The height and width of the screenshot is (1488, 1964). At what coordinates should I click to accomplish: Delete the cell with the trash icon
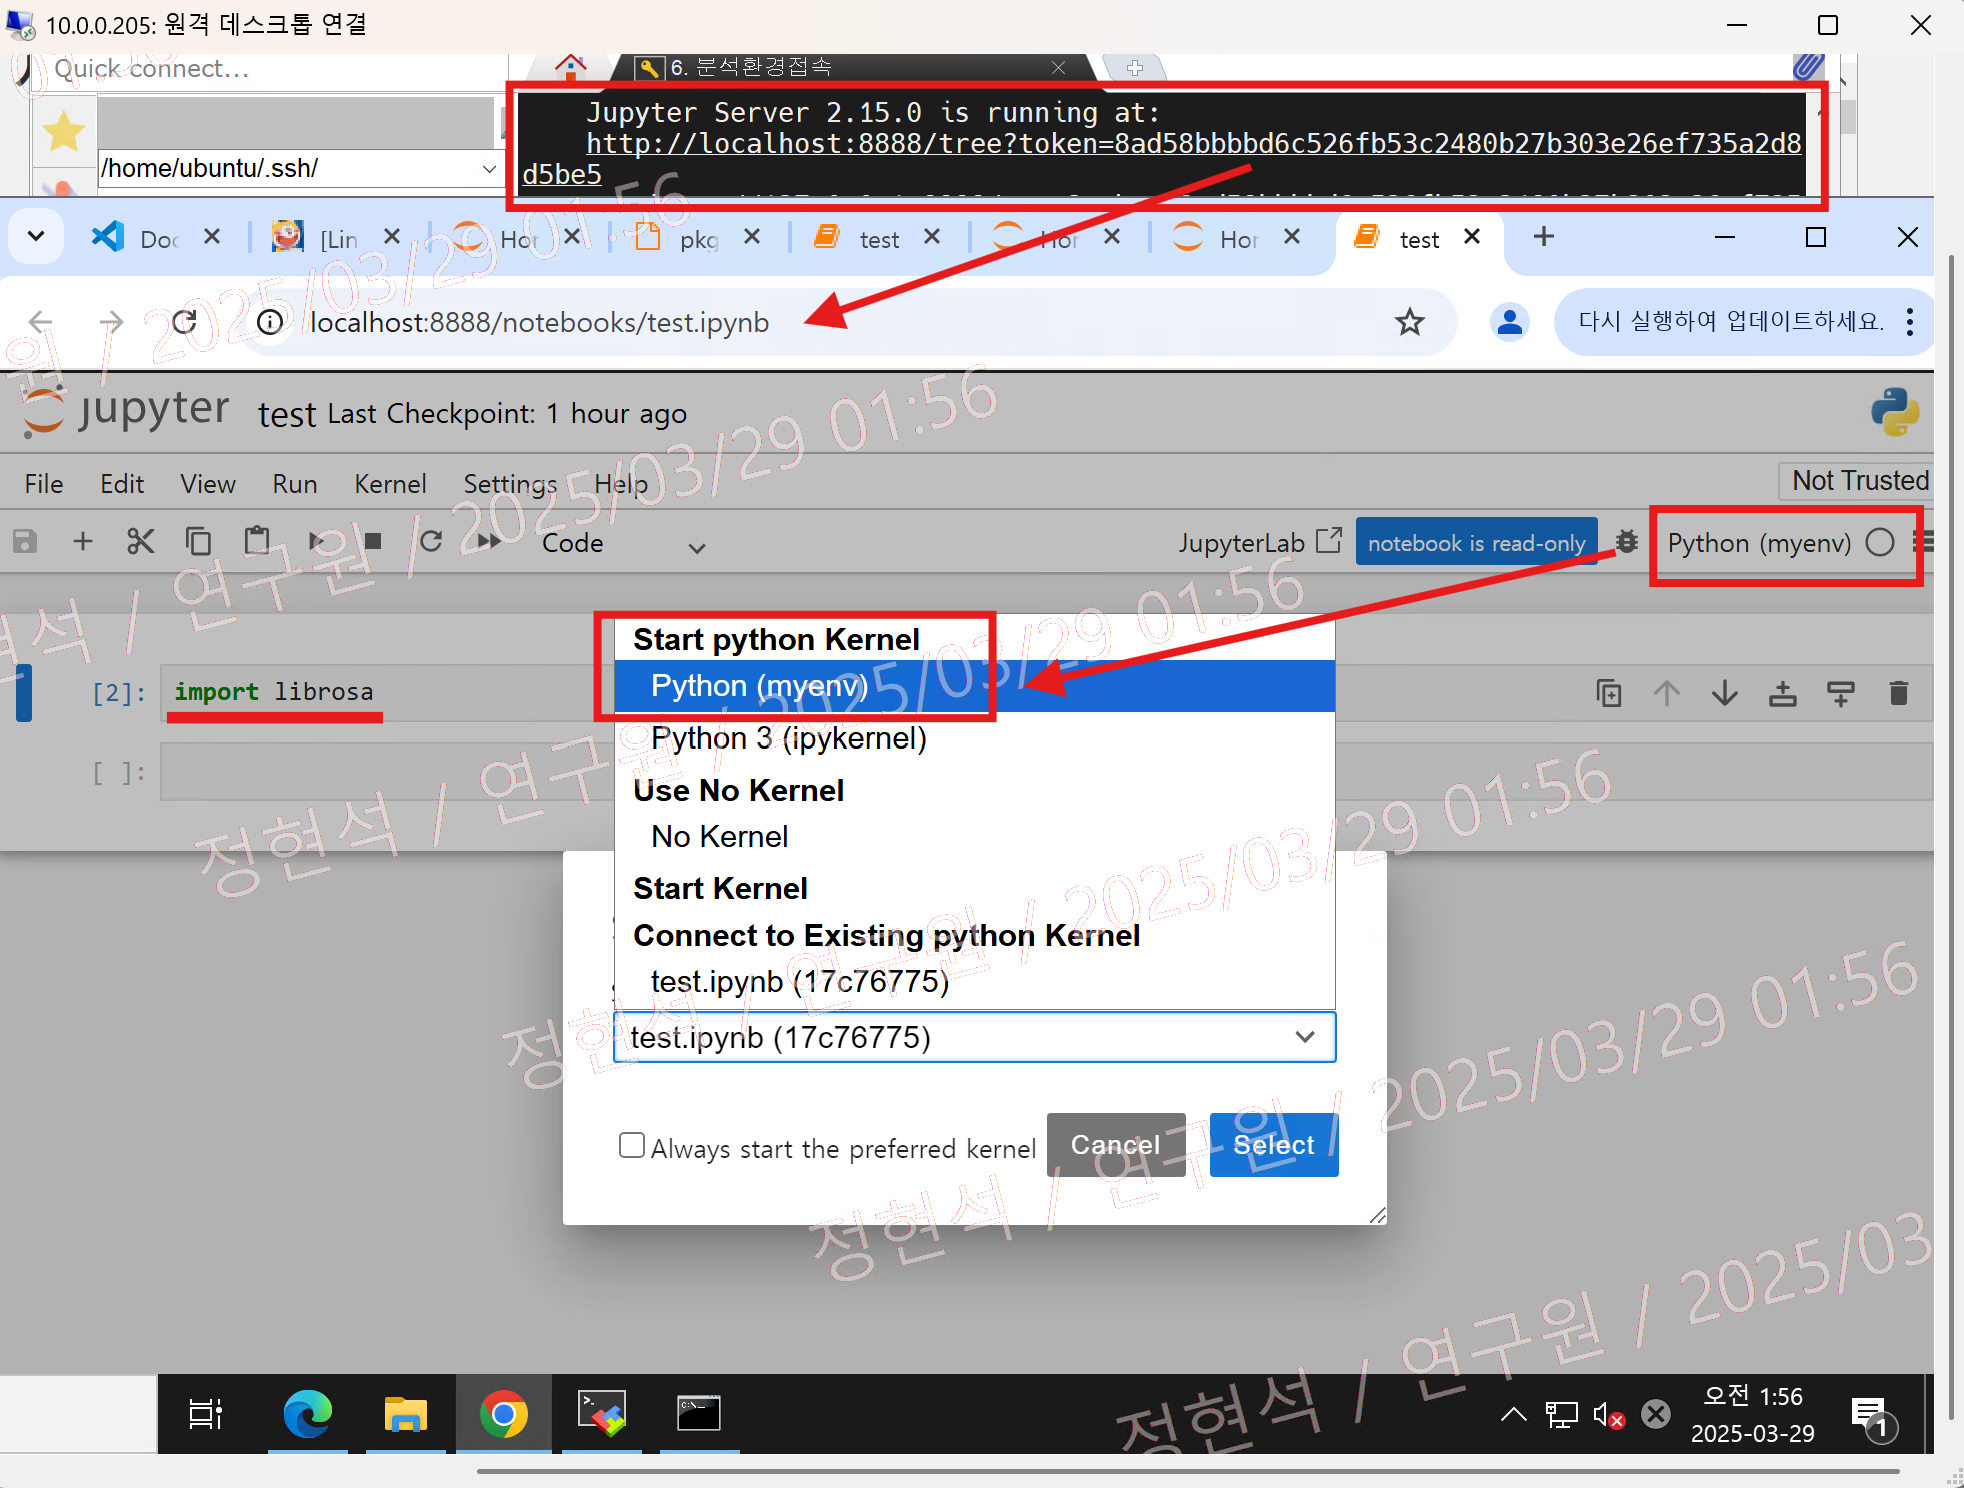(1898, 693)
